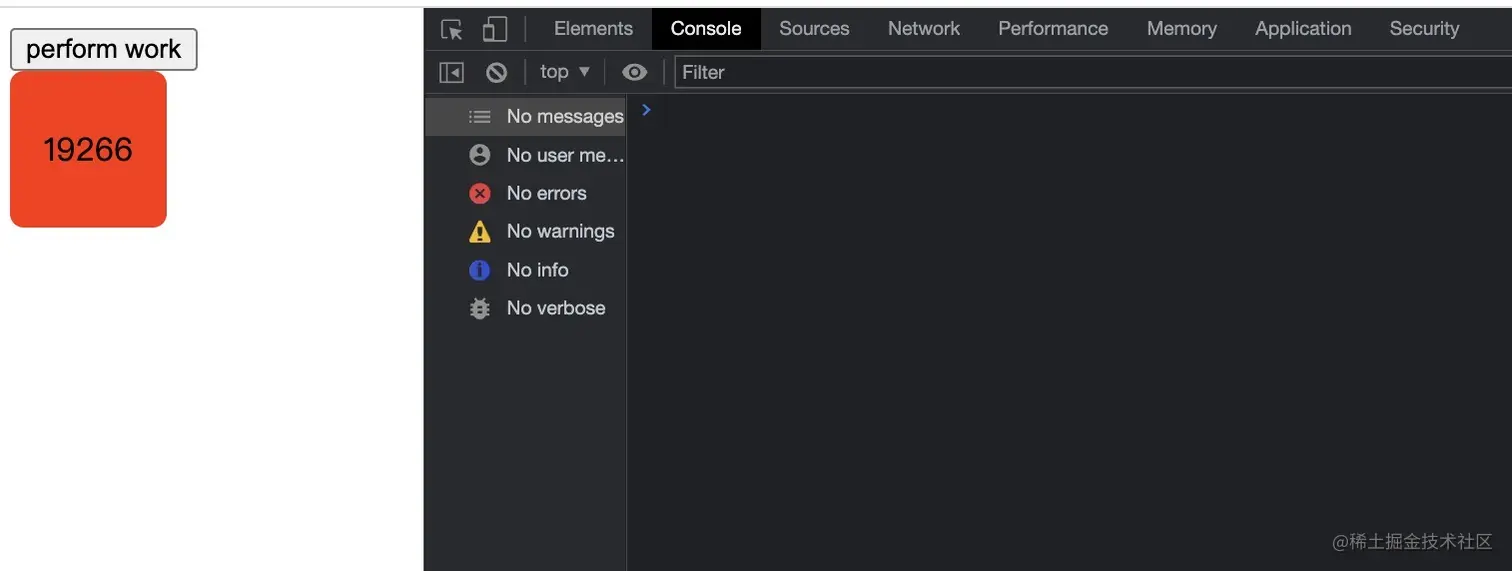
Task: Activate the inspect element picker icon
Action: (452, 29)
